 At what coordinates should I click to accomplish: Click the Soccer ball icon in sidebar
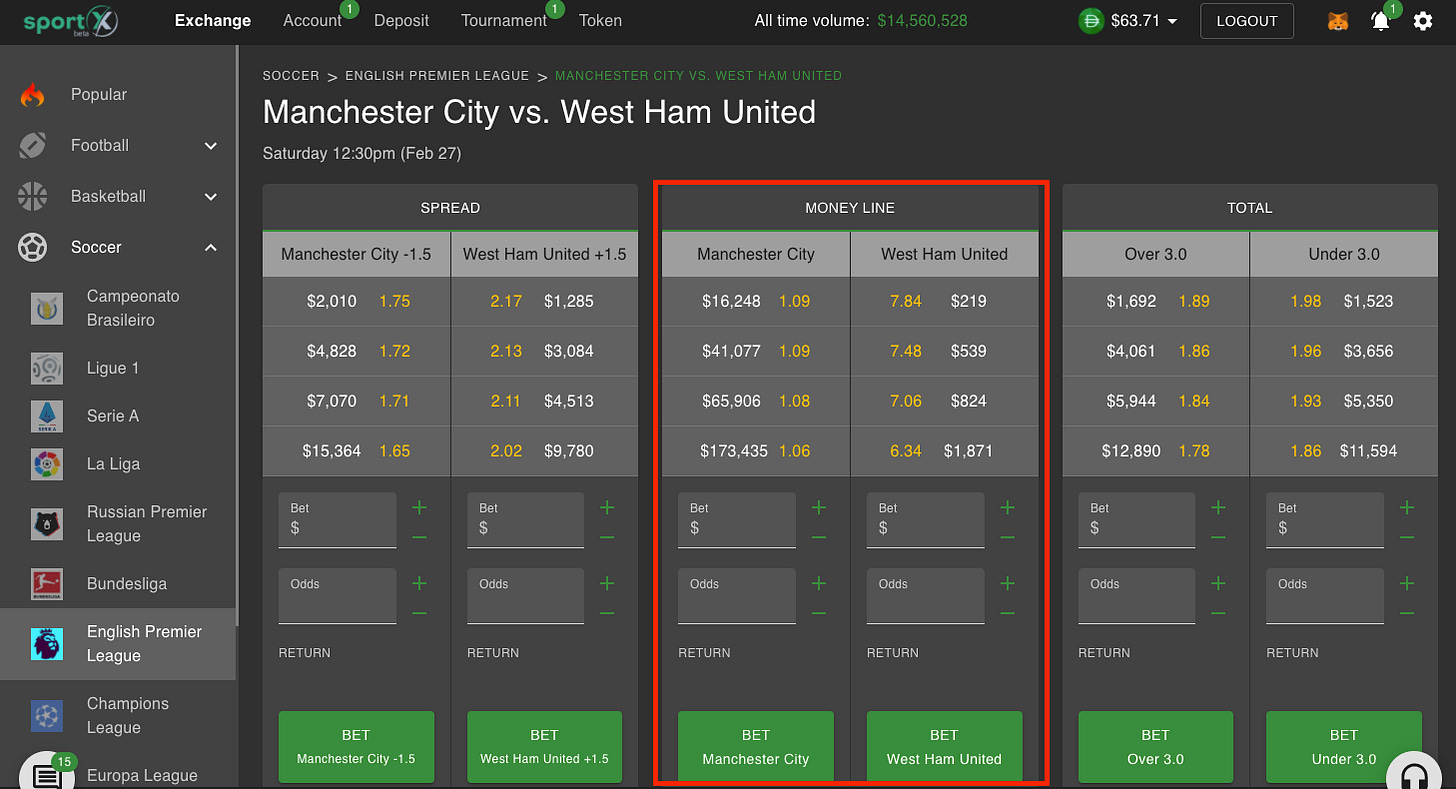coord(32,248)
